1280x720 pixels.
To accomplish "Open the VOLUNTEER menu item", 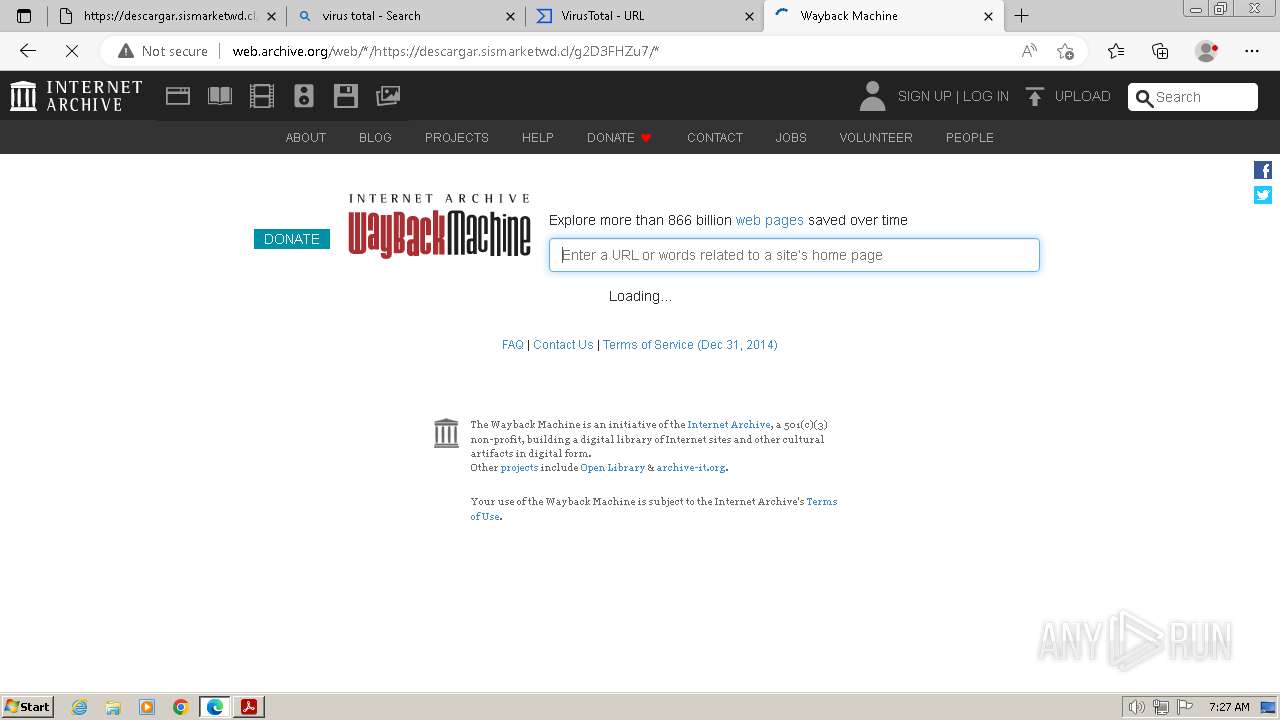I will click(876, 137).
